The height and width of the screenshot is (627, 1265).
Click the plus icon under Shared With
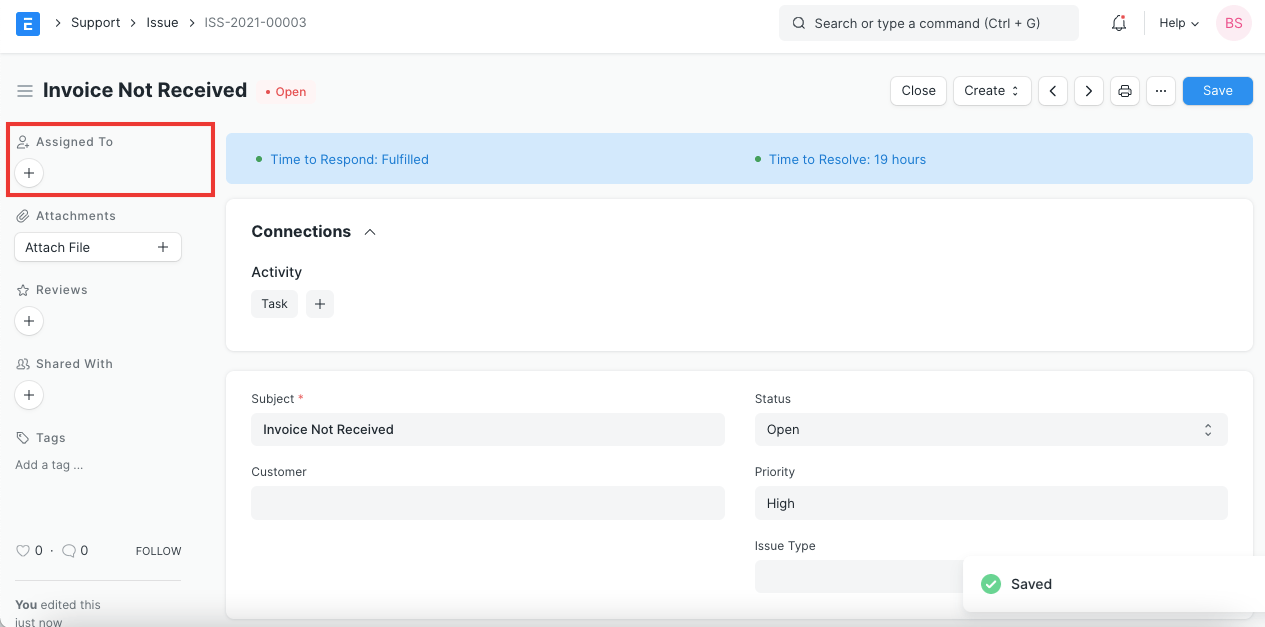pos(28,395)
